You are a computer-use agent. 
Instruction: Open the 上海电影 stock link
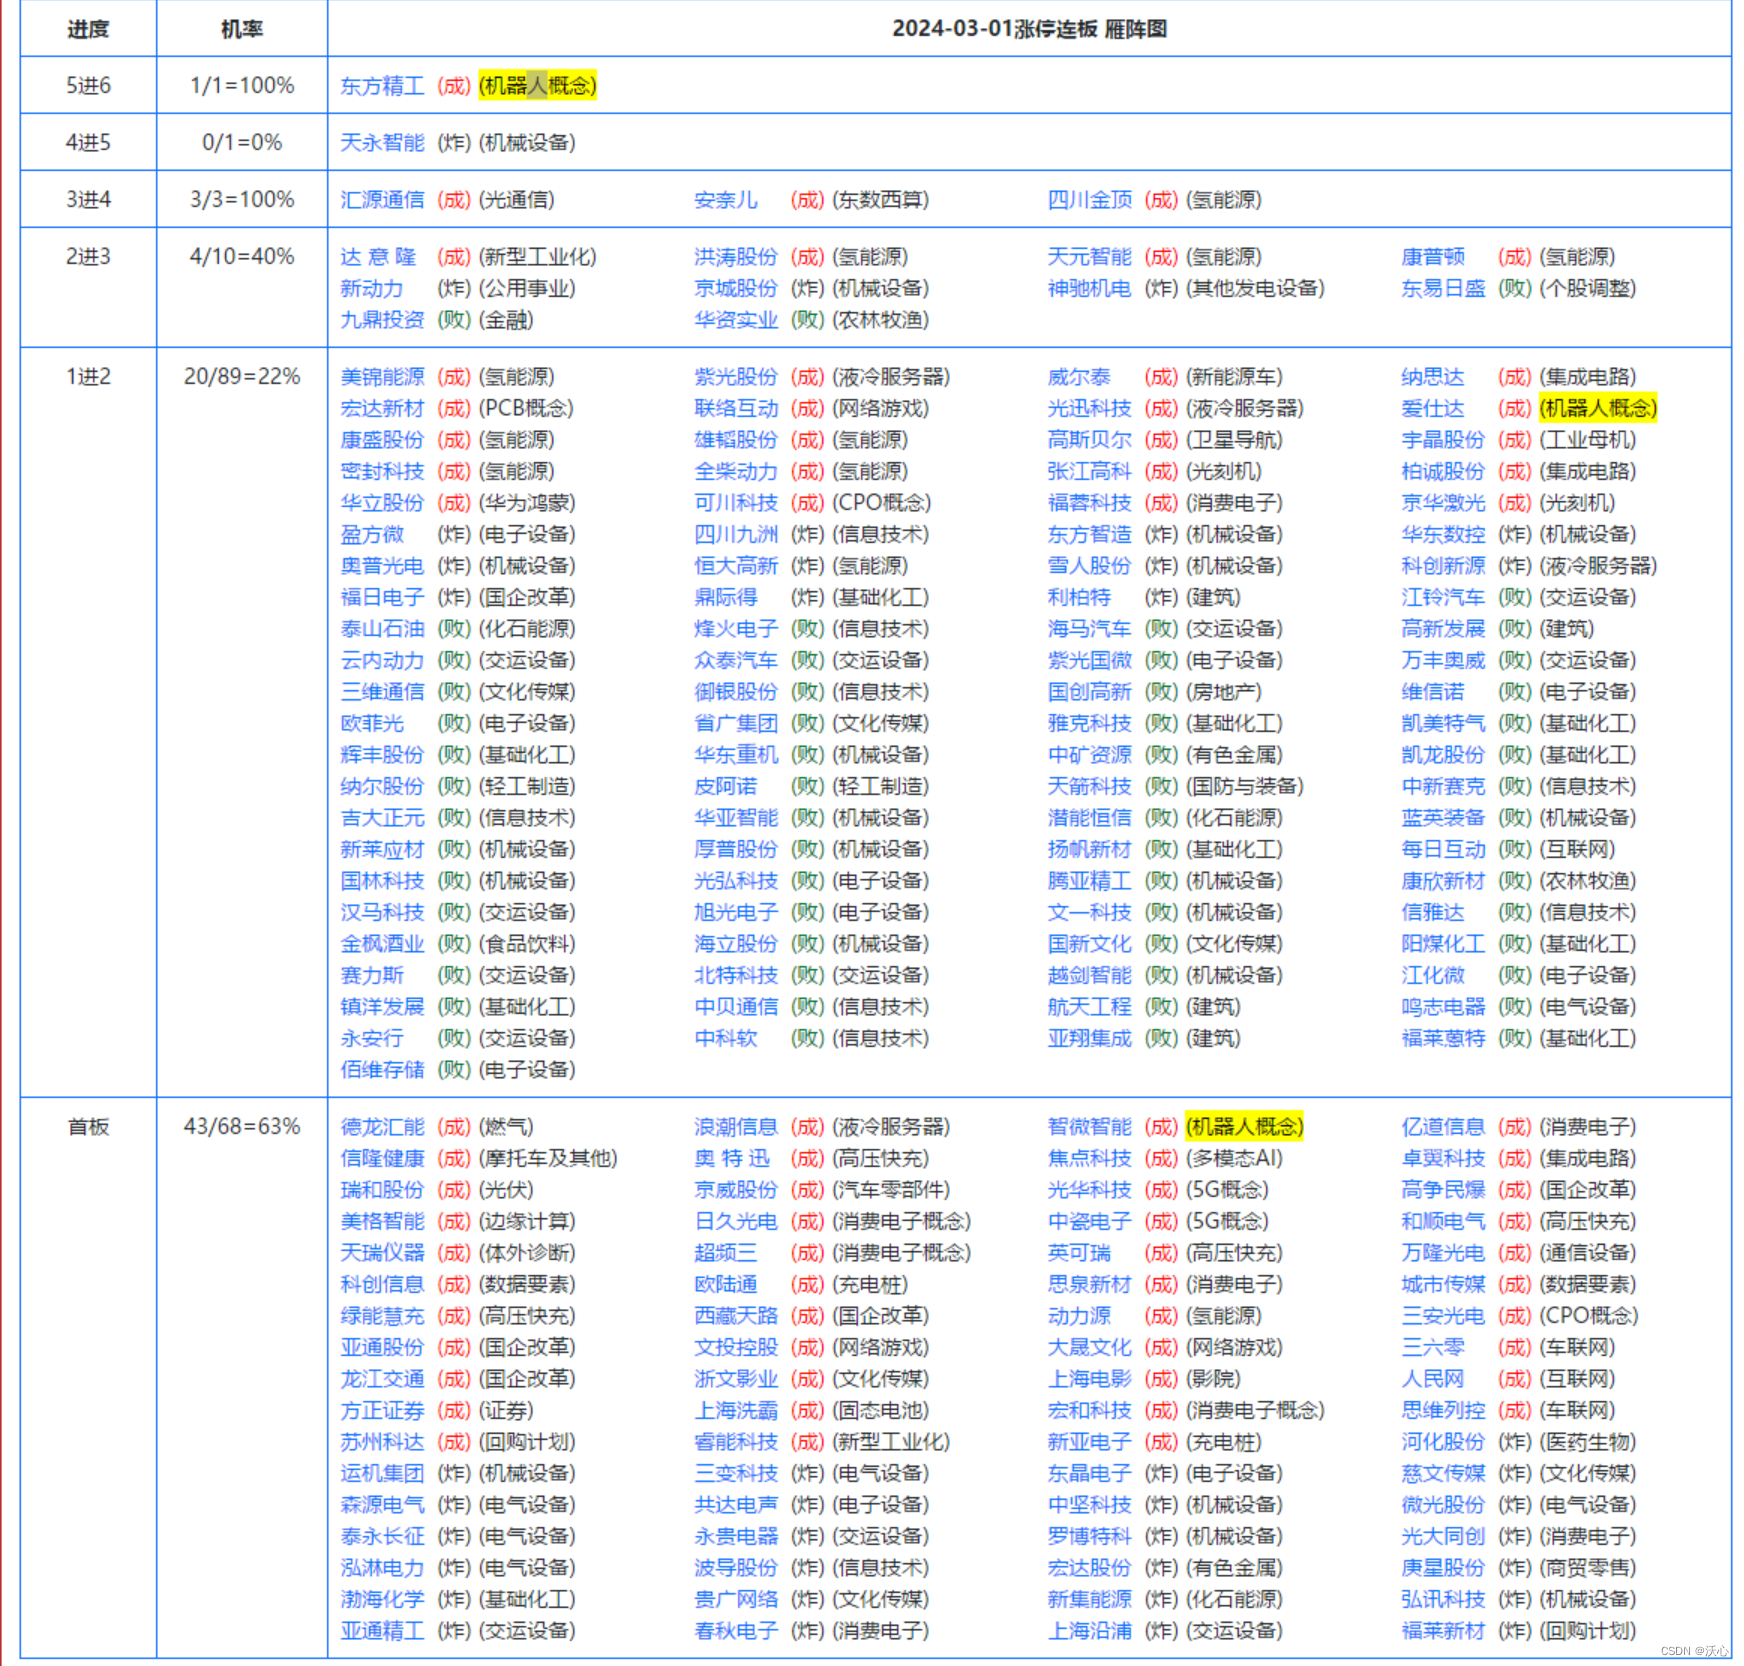click(x=1089, y=1379)
